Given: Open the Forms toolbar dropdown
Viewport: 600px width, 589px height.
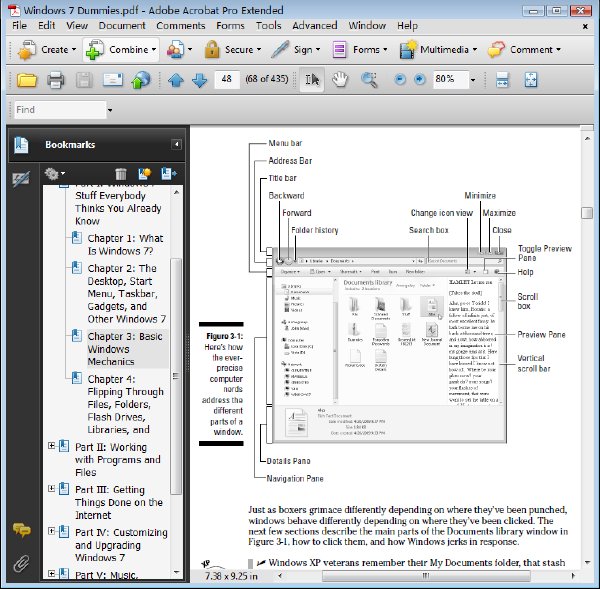Looking at the screenshot, I should point(360,50).
